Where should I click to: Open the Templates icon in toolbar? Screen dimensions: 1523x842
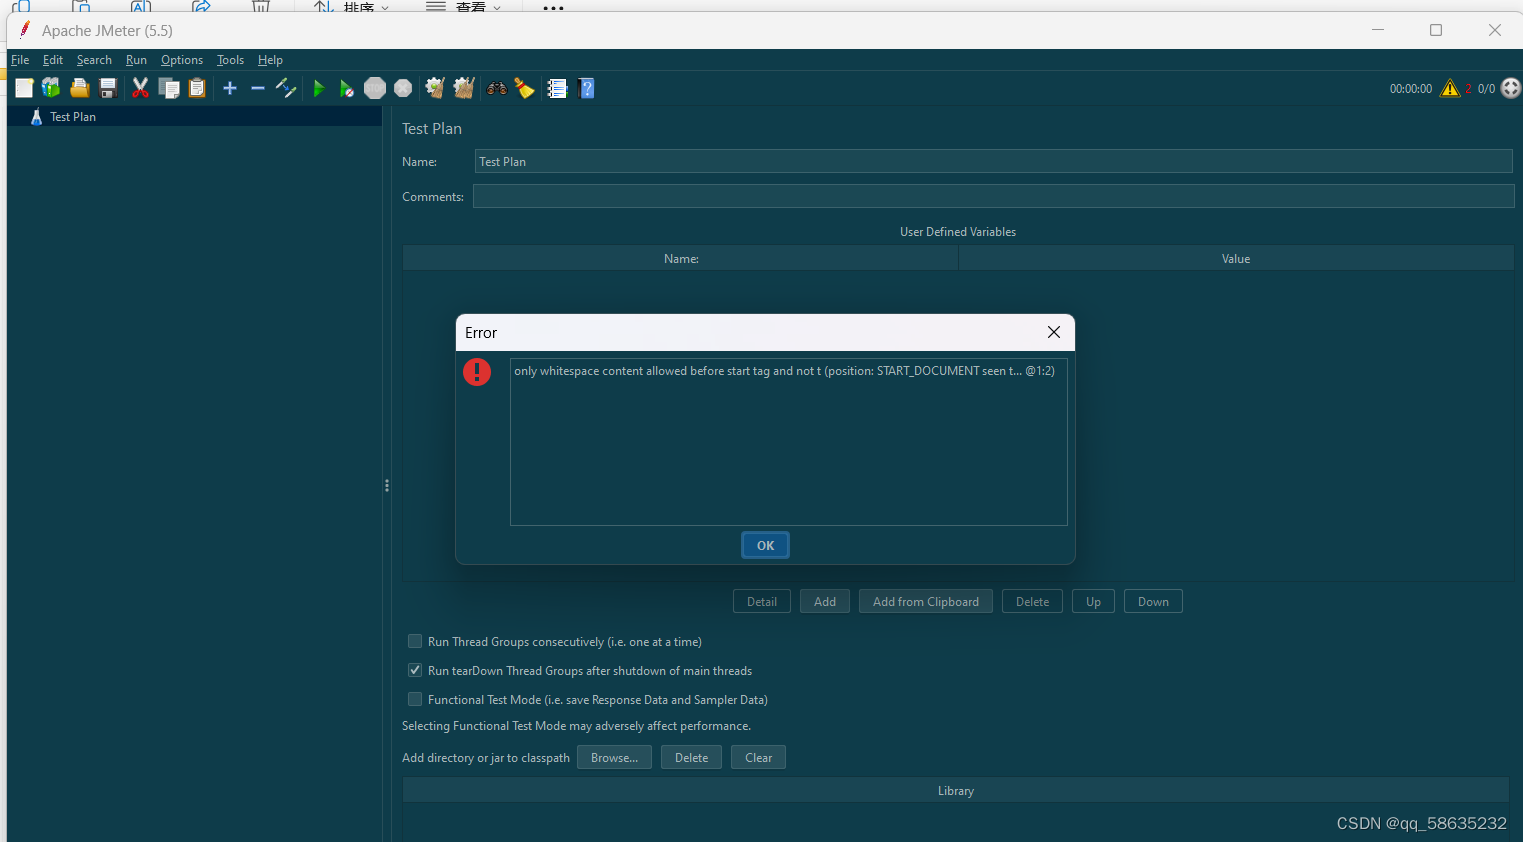pyautogui.click(x=51, y=88)
